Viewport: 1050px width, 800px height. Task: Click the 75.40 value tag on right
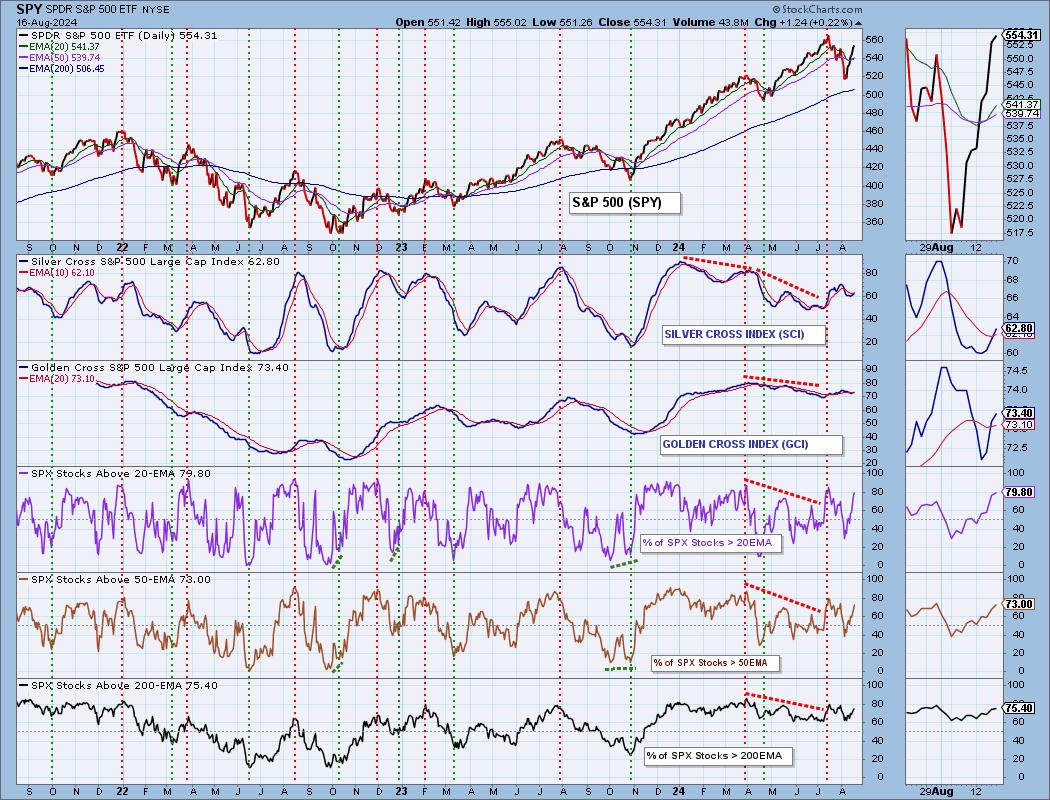coord(1019,708)
